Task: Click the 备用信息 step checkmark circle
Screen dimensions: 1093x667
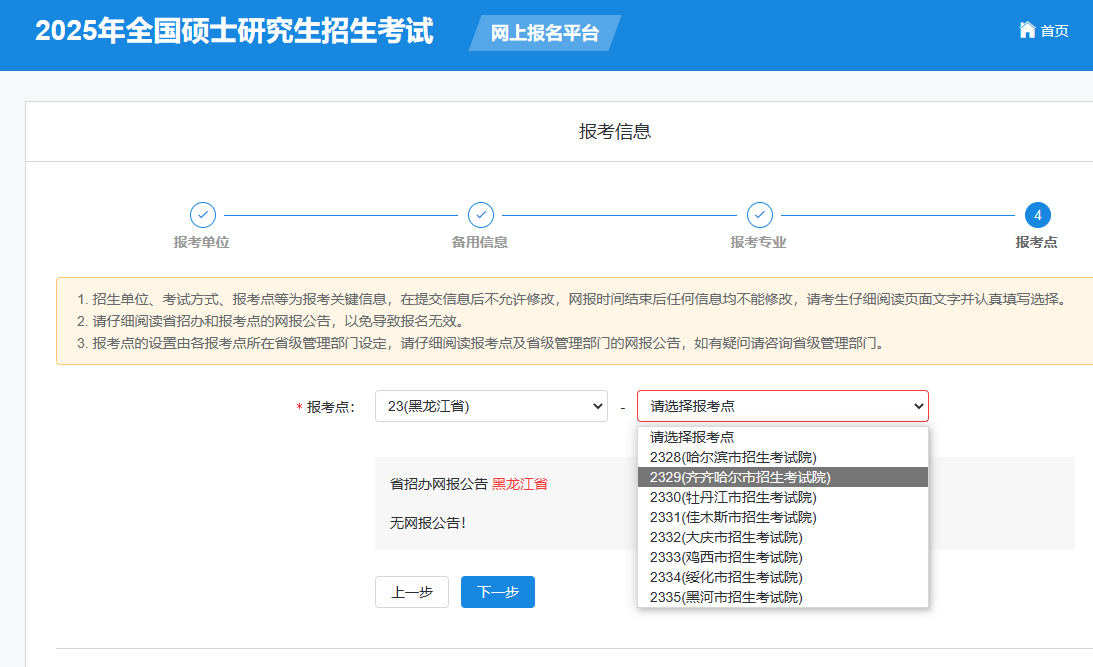Action: coord(481,215)
